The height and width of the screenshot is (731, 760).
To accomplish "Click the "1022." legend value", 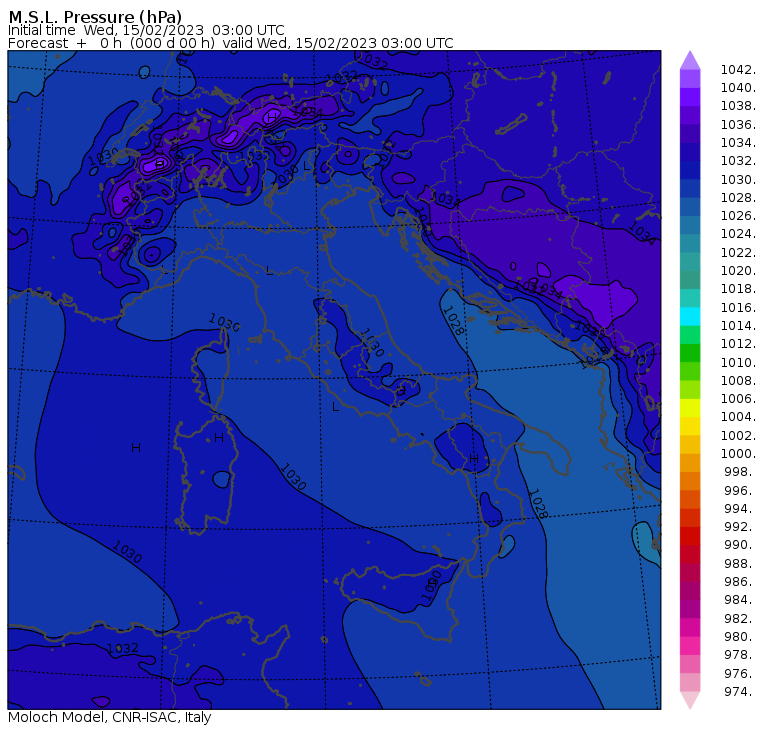I will click(738, 253).
